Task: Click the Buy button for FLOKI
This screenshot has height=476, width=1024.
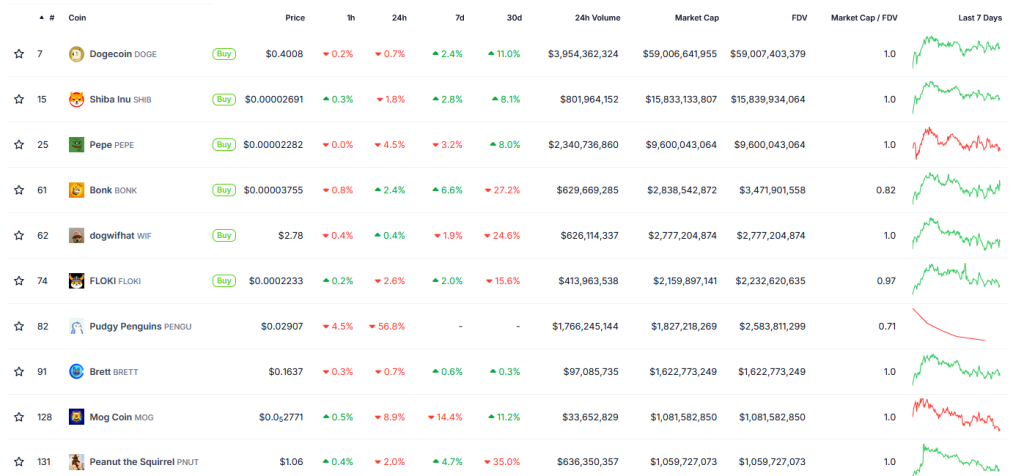Action: (224, 281)
